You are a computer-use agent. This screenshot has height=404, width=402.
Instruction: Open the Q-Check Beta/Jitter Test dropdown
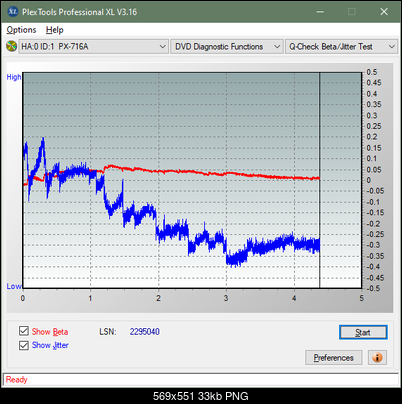coord(342,47)
